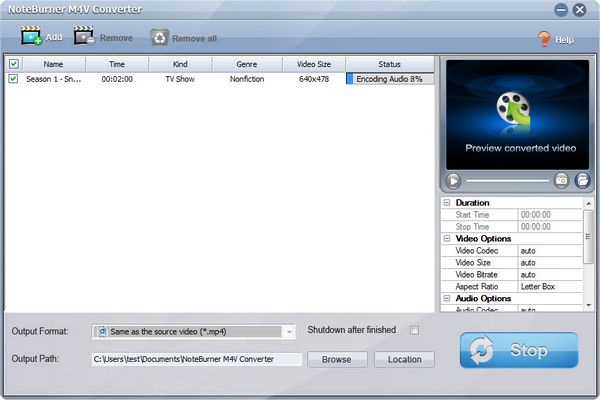Click options panel scrollbar up arrow

click(589, 203)
